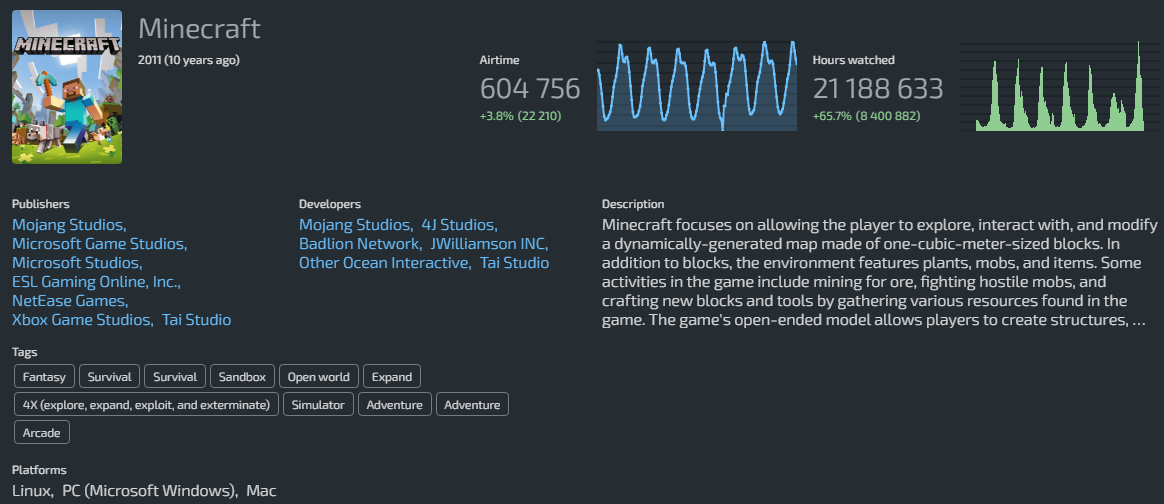Open Tai Studio under Publishers
Screen dimensions: 1164x504
click(197, 320)
